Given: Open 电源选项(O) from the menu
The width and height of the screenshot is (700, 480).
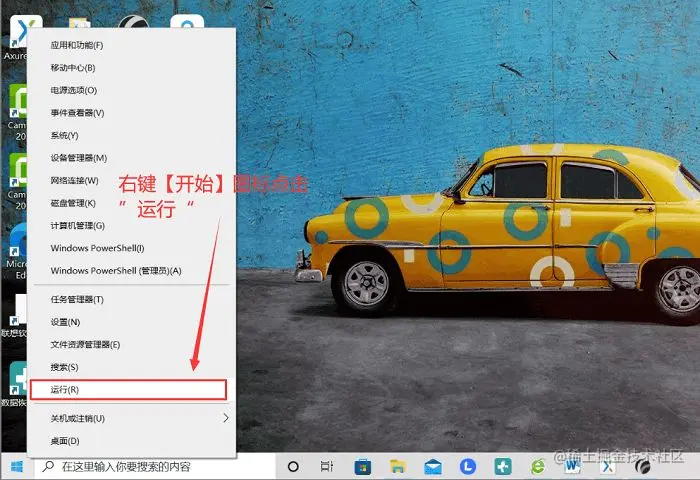Looking at the screenshot, I should tap(131, 90).
